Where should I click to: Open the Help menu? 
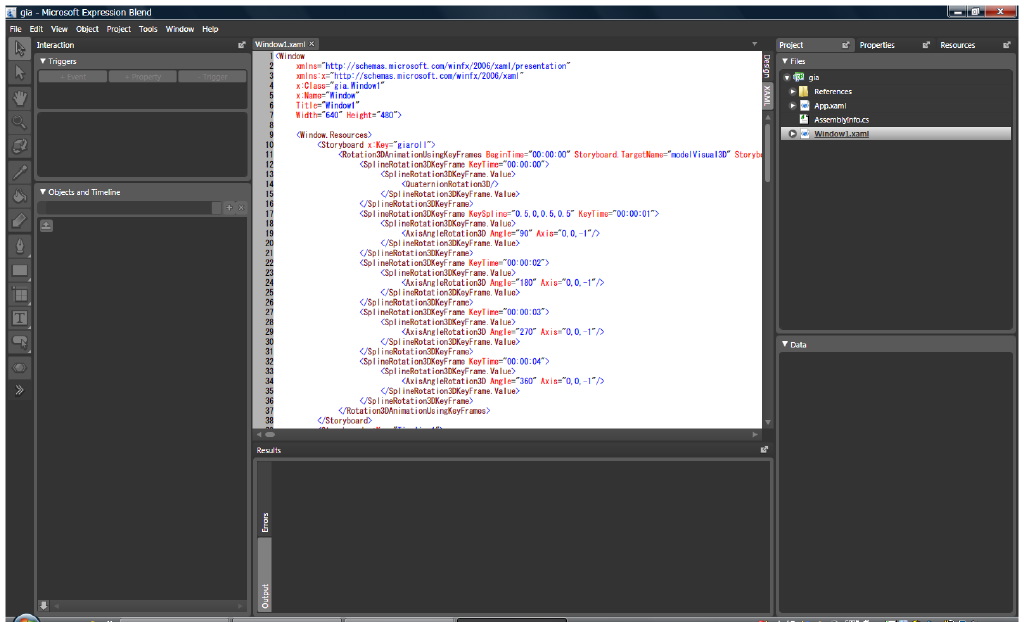210,29
